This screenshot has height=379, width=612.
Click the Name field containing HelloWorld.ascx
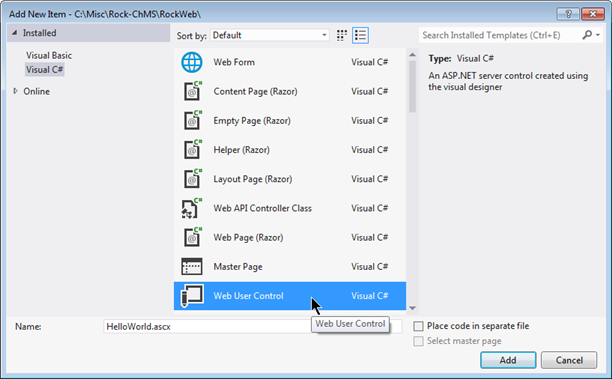[253, 326]
